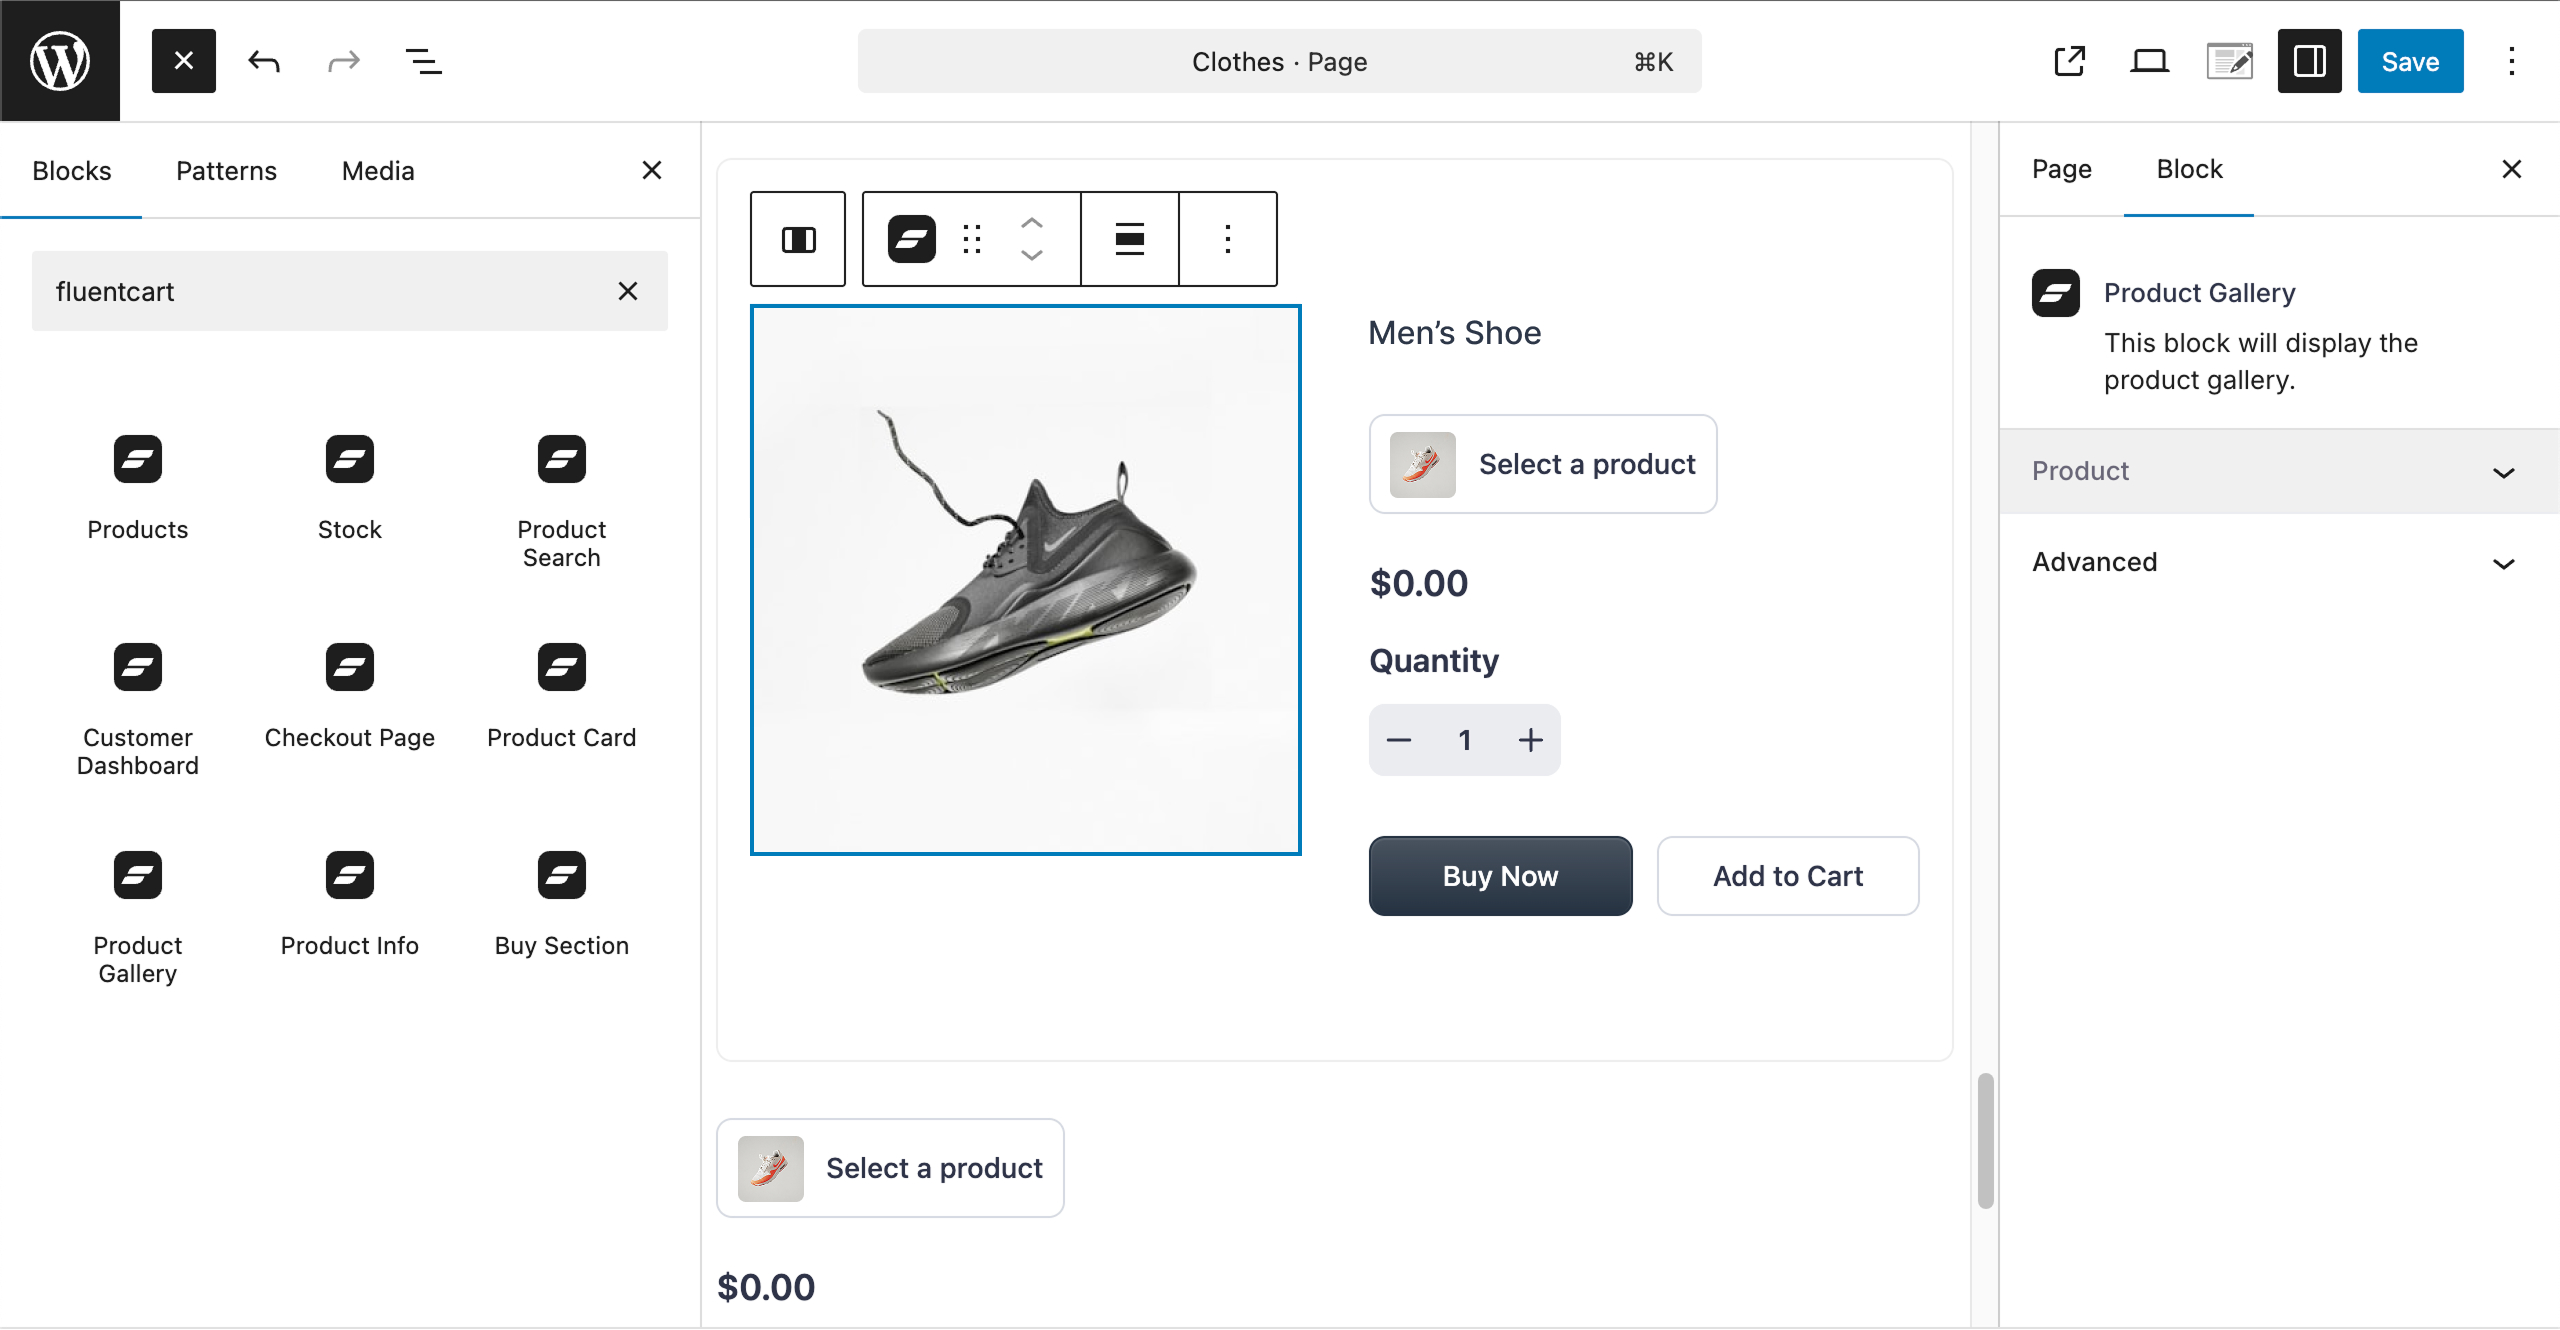Expand the Advanced settings panel
The height and width of the screenshot is (1330, 2560).
(2278, 562)
